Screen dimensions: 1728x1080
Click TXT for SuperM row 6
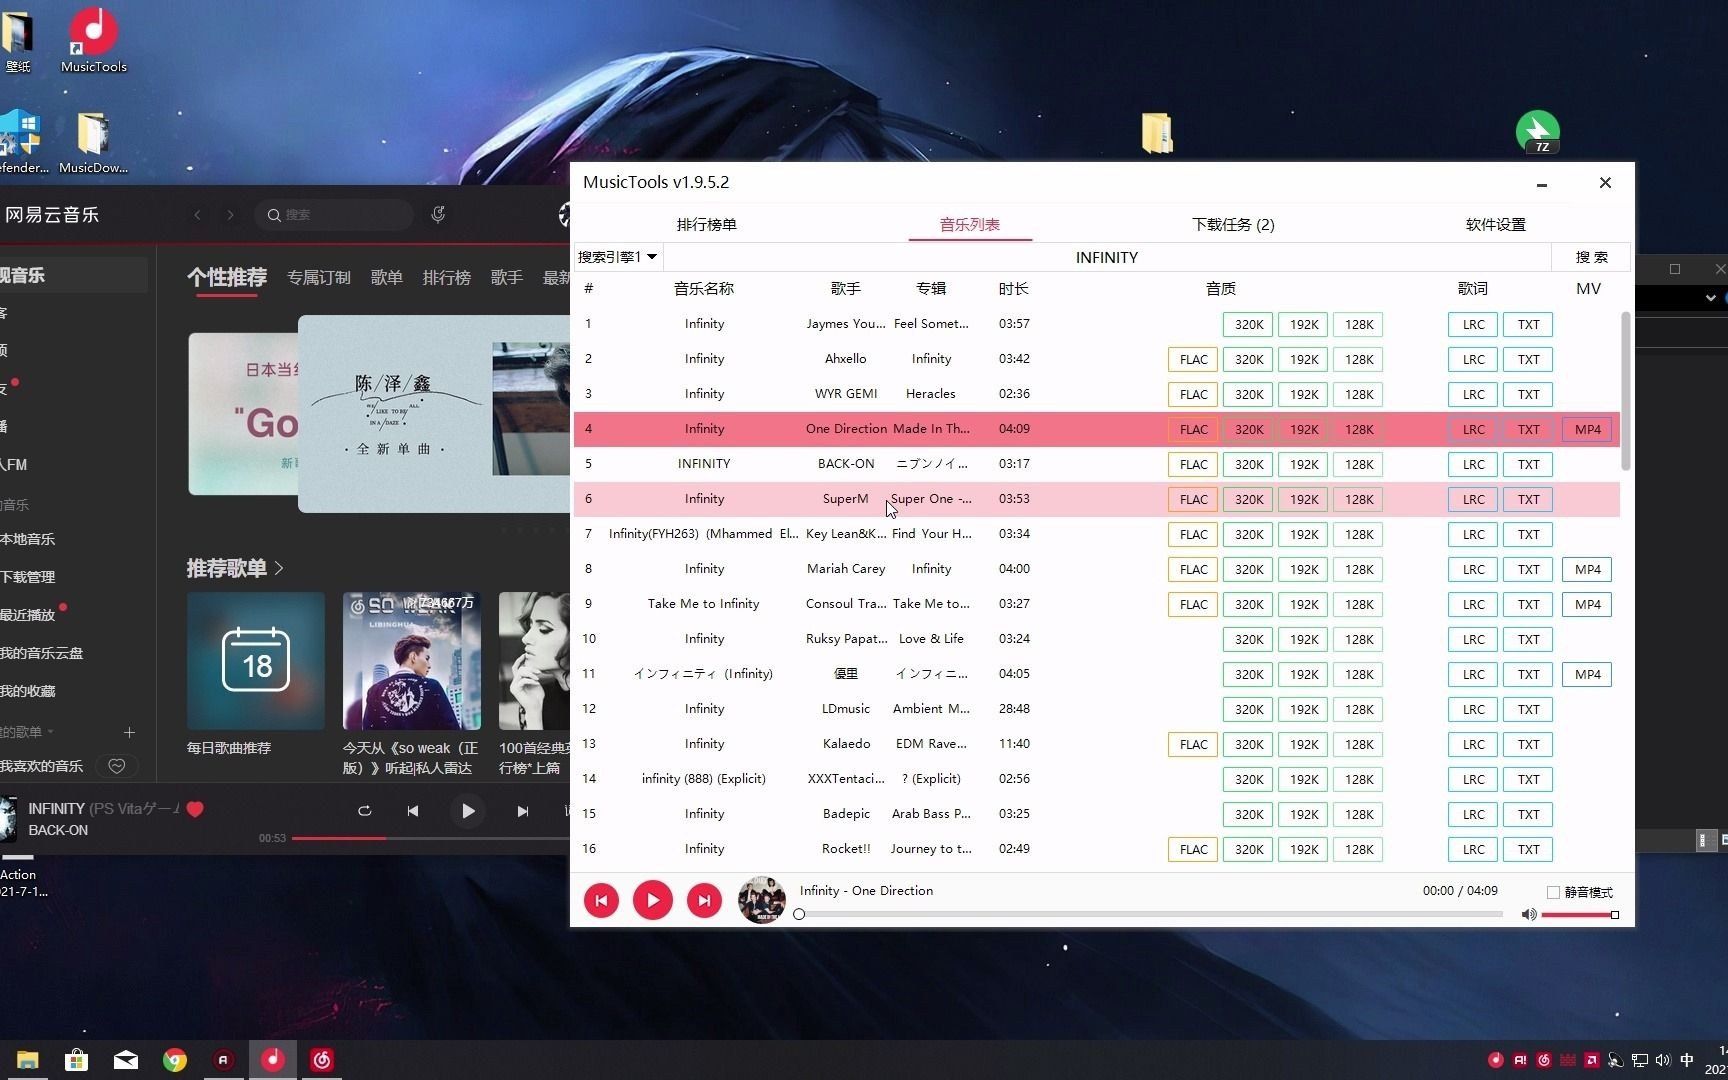[x=1528, y=499]
